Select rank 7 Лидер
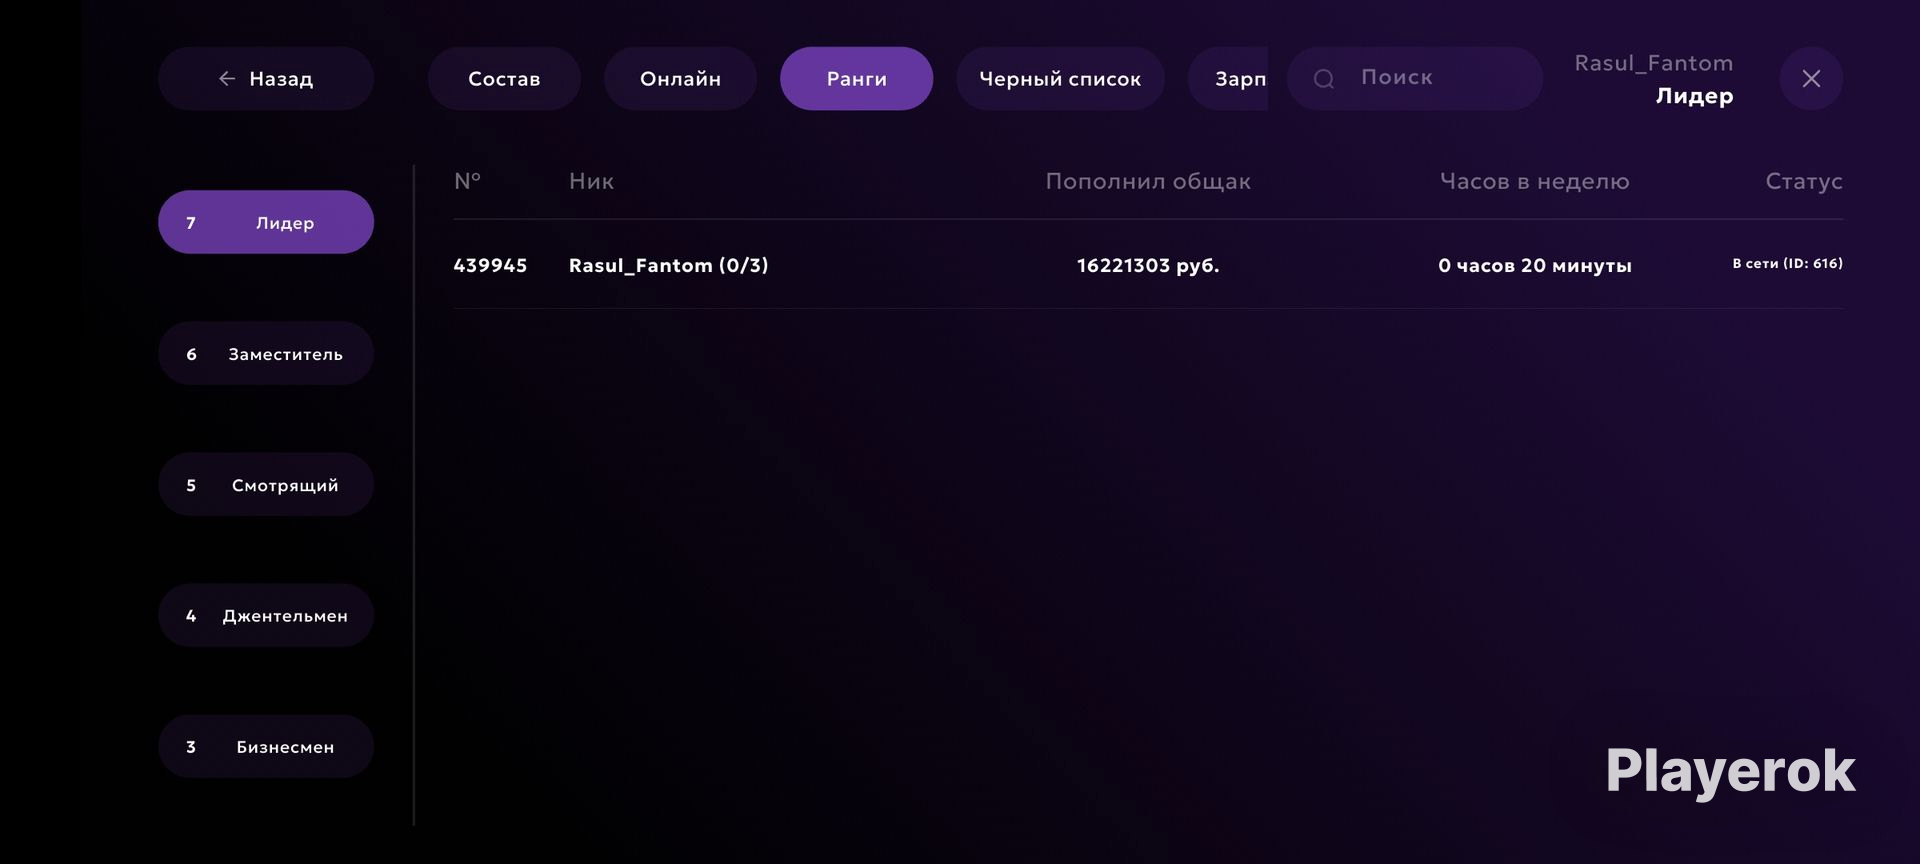 [266, 222]
